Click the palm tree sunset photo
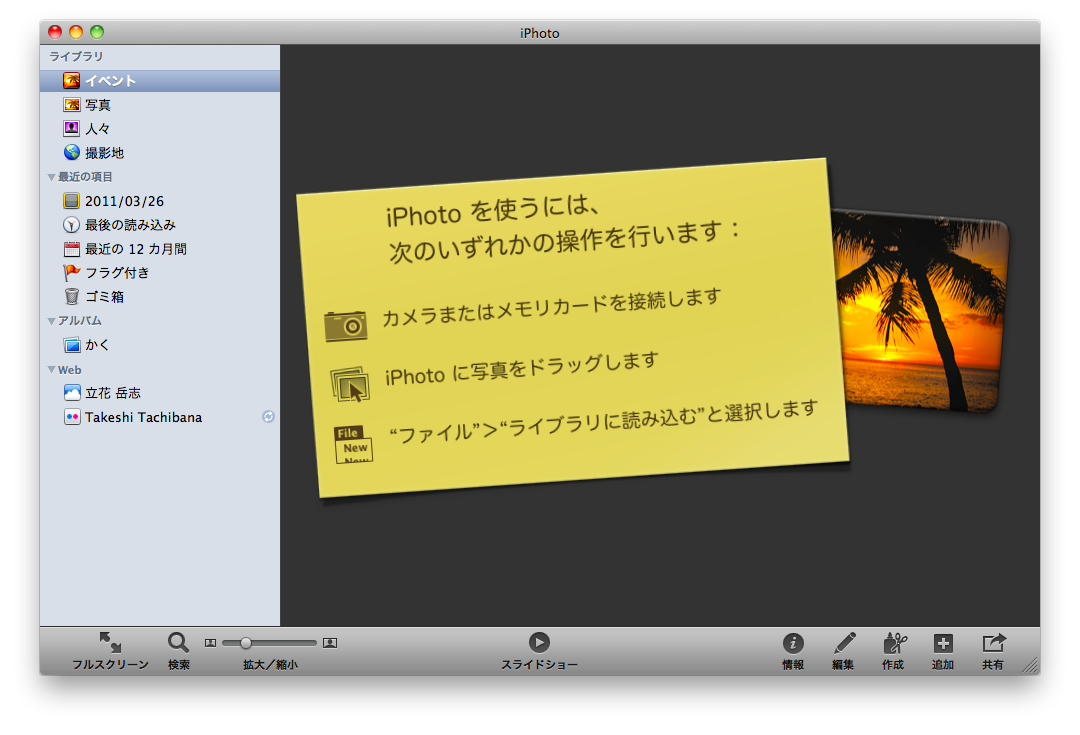The image size is (1080, 735). click(x=920, y=310)
